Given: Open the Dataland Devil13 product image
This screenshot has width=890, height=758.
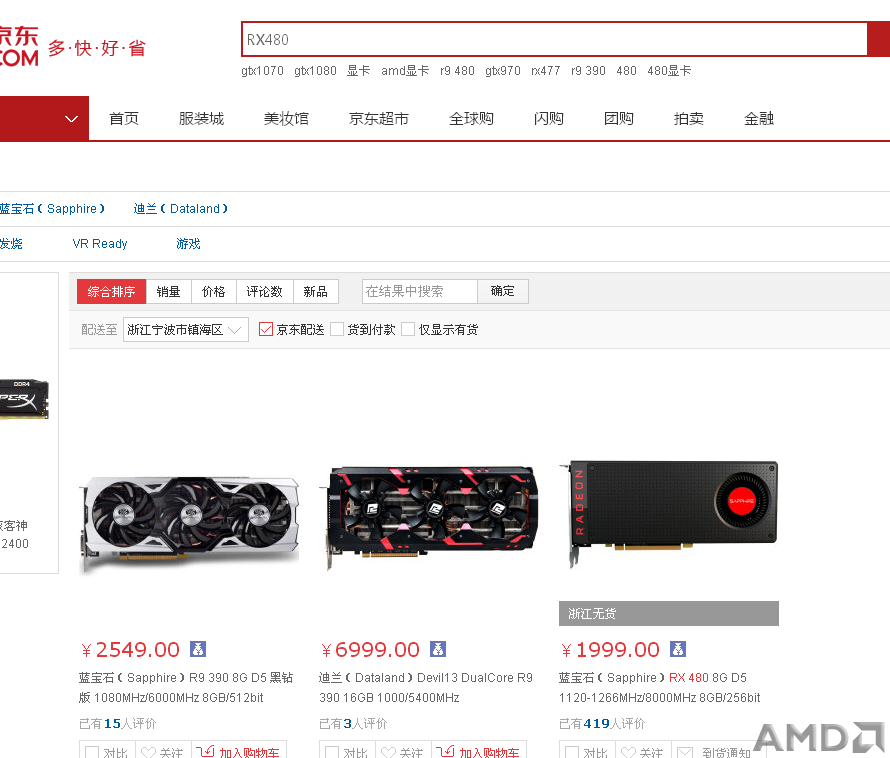Looking at the screenshot, I should 429,517.
